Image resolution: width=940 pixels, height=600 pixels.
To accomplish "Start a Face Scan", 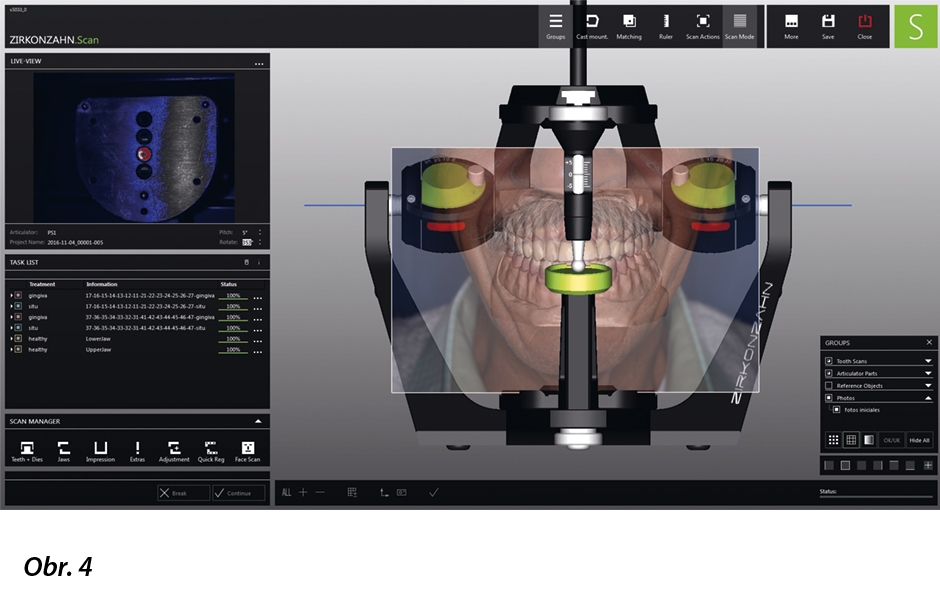I will point(248,451).
